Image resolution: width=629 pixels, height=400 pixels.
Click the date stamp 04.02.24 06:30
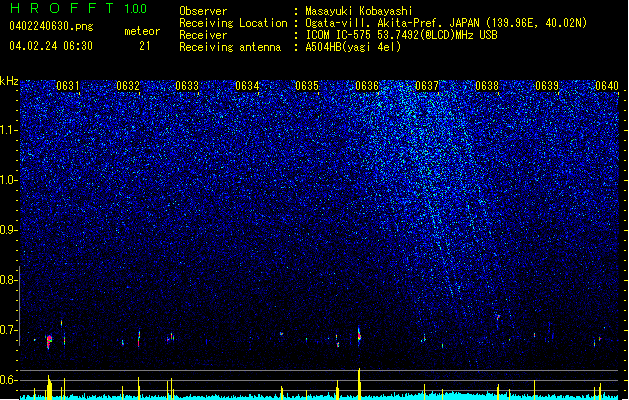point(51,46)
